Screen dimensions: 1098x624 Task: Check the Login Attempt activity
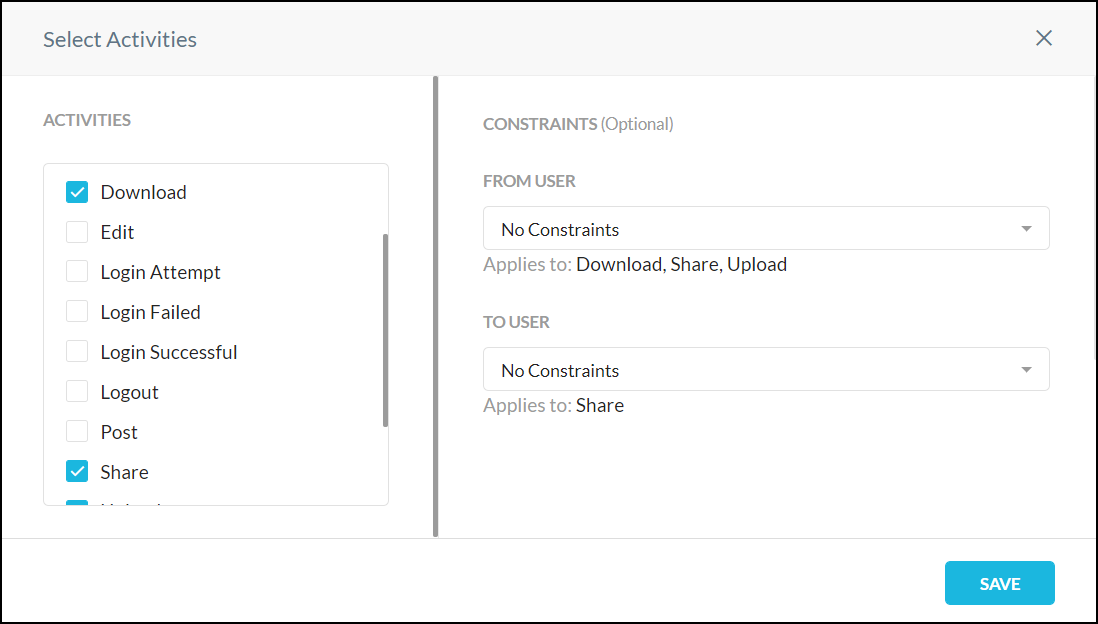[77, 271]
